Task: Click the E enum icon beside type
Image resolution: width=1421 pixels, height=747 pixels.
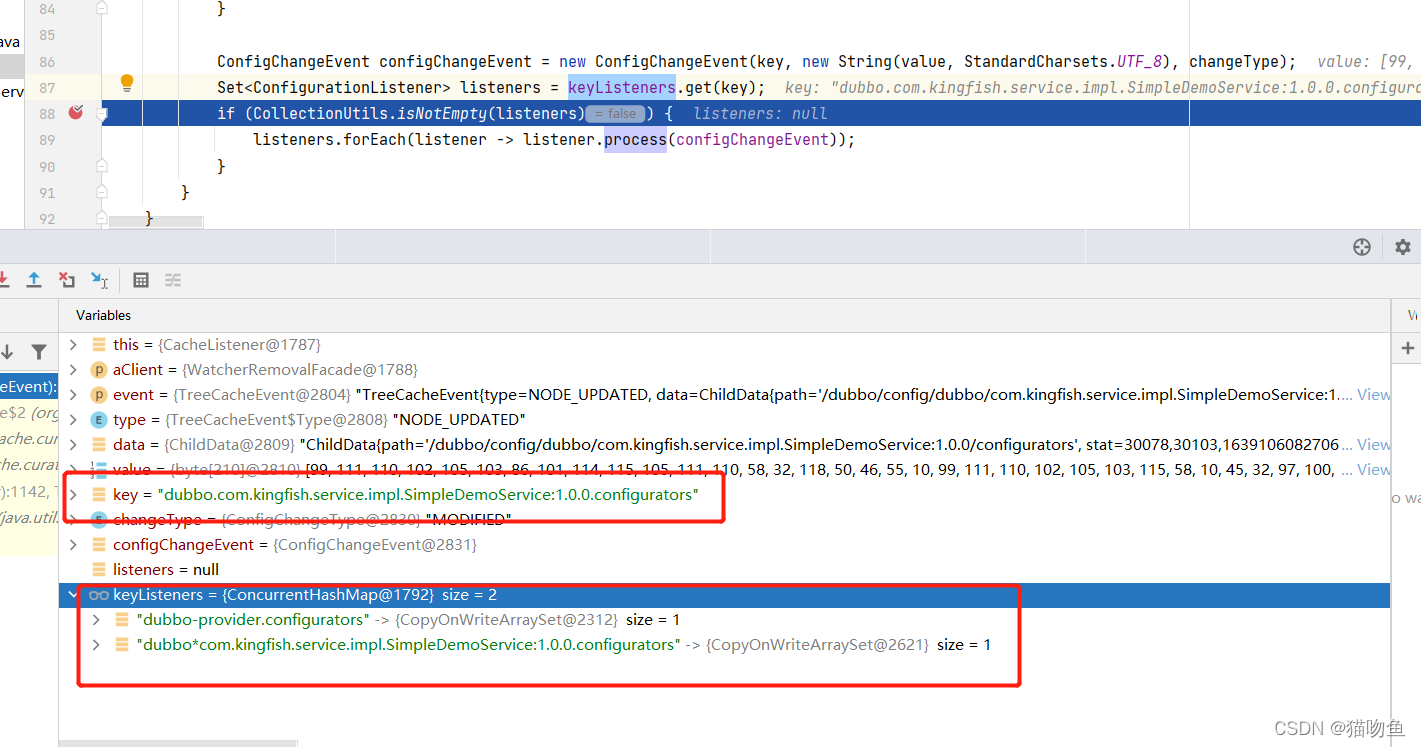Action: 98,420
